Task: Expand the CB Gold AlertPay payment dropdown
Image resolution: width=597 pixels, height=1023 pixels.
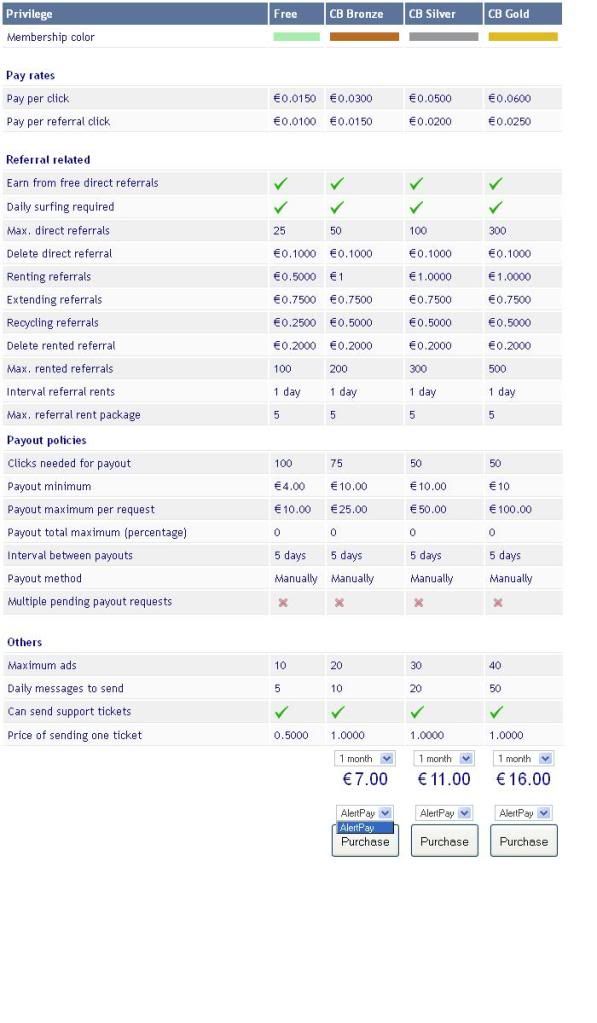Action: click(x=523, y=813)
